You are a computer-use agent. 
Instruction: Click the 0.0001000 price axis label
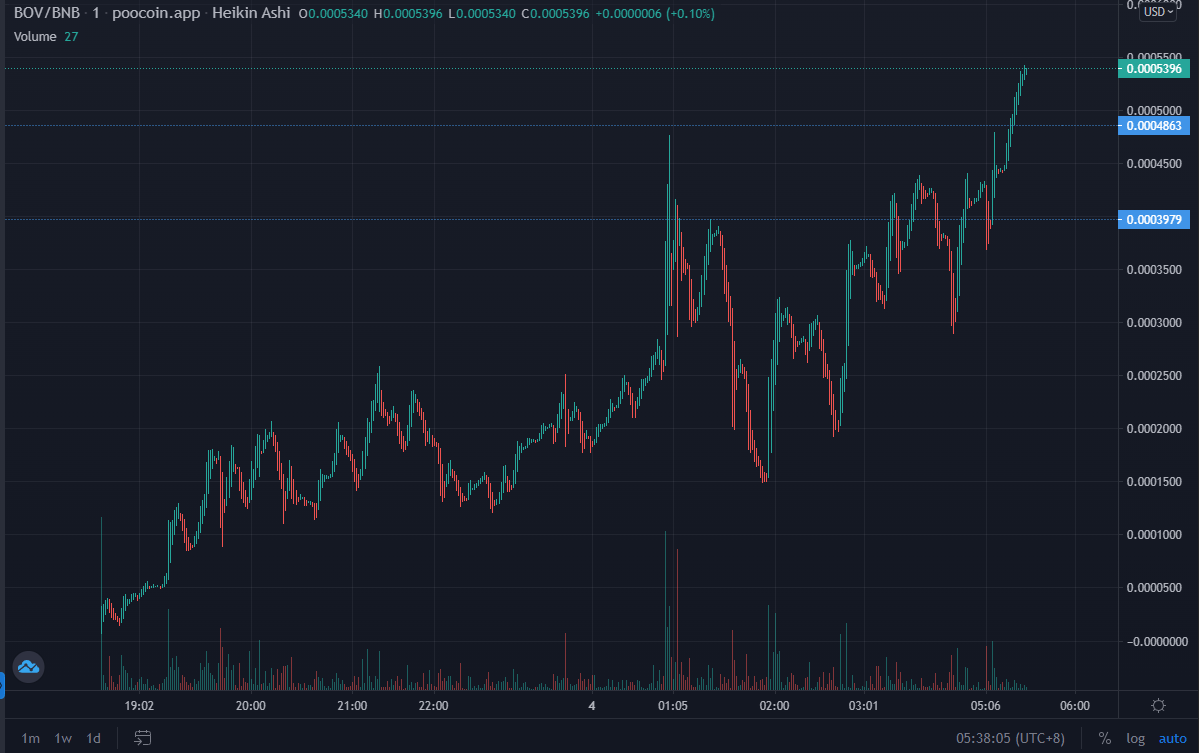pos(1154,534)
